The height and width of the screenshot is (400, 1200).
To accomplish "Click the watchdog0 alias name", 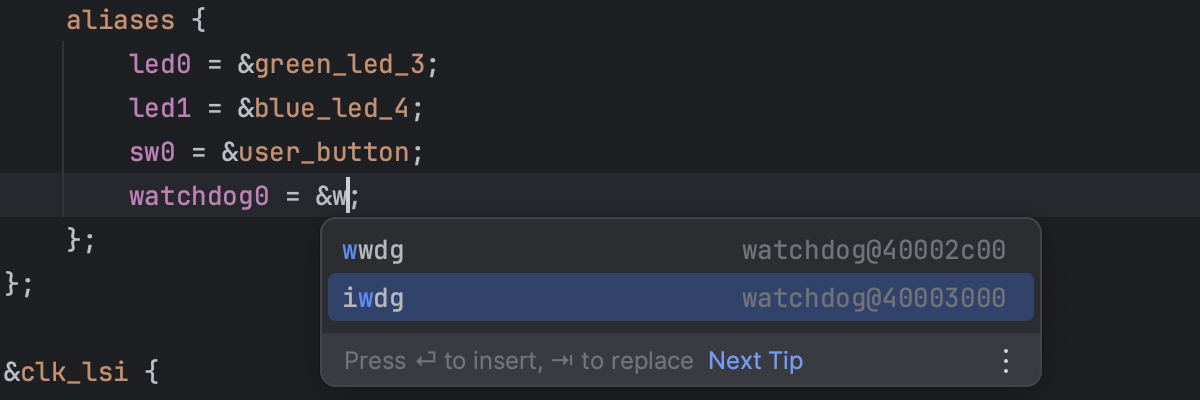I will (199, 197).
